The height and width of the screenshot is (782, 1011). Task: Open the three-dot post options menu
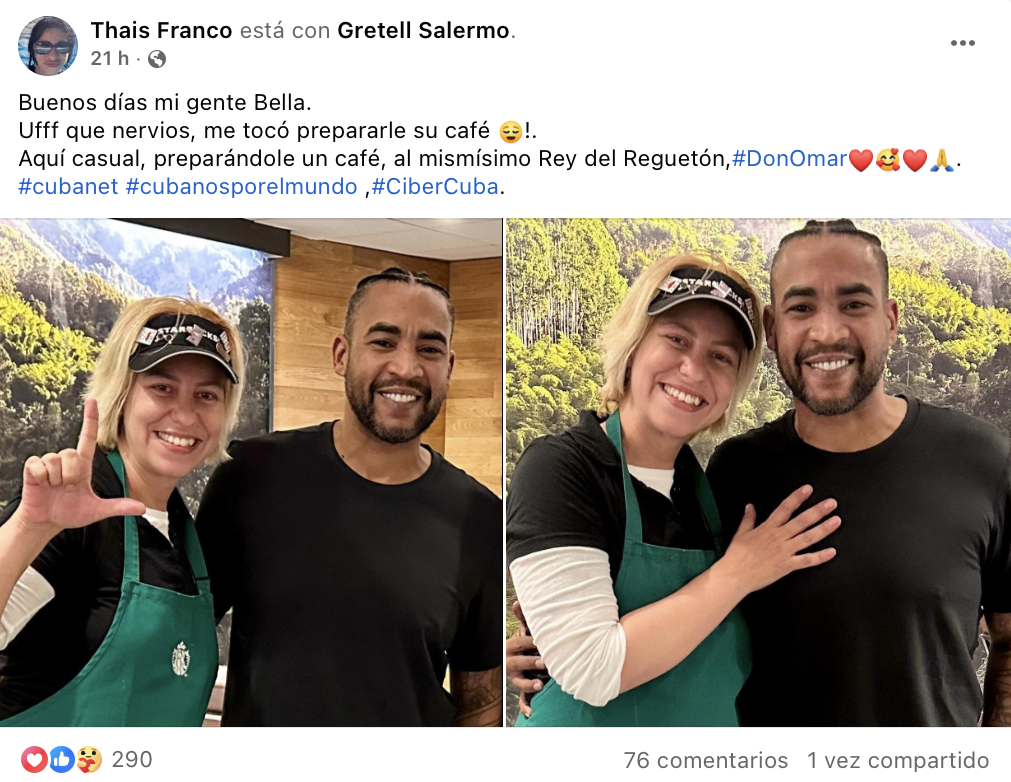coord(962,43)
